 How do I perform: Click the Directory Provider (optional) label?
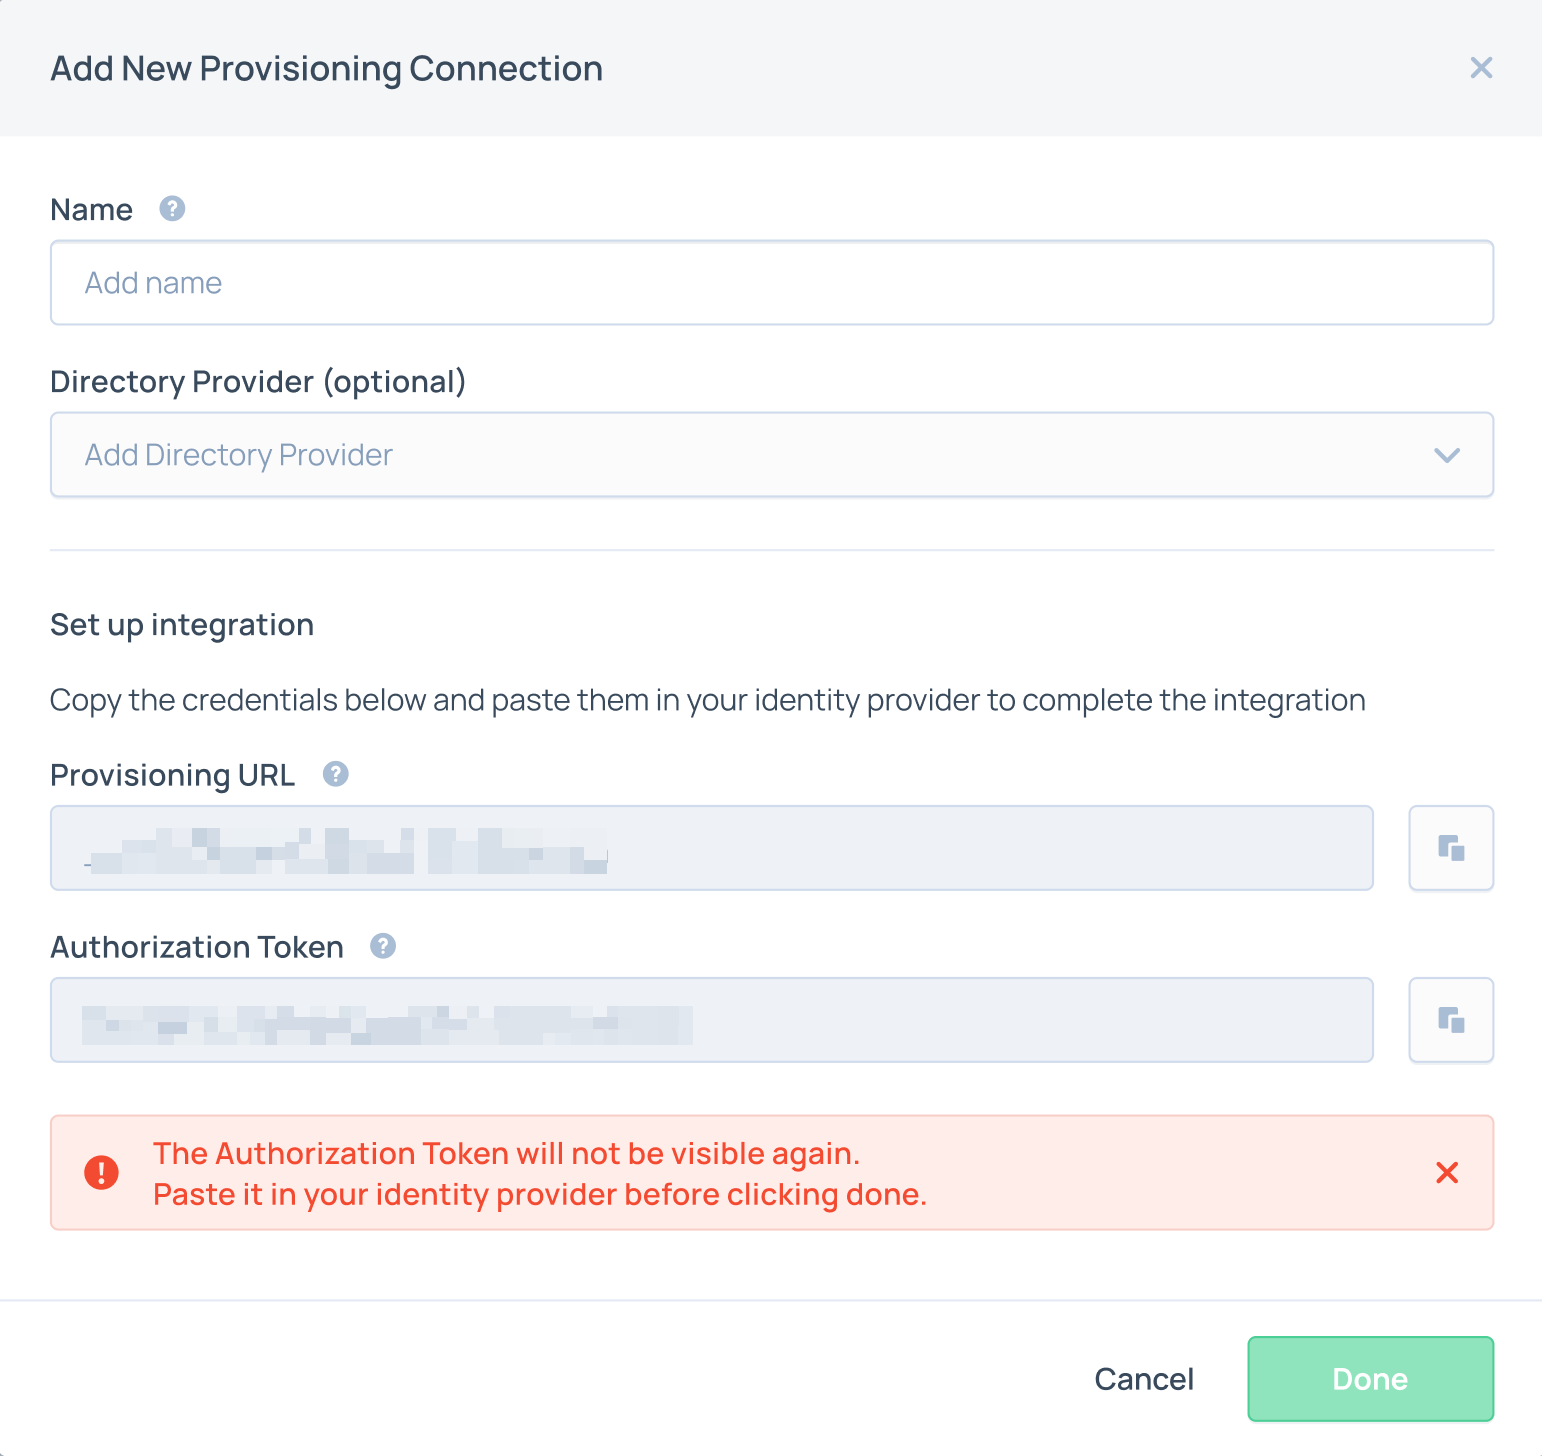click(x=258, y=382)
